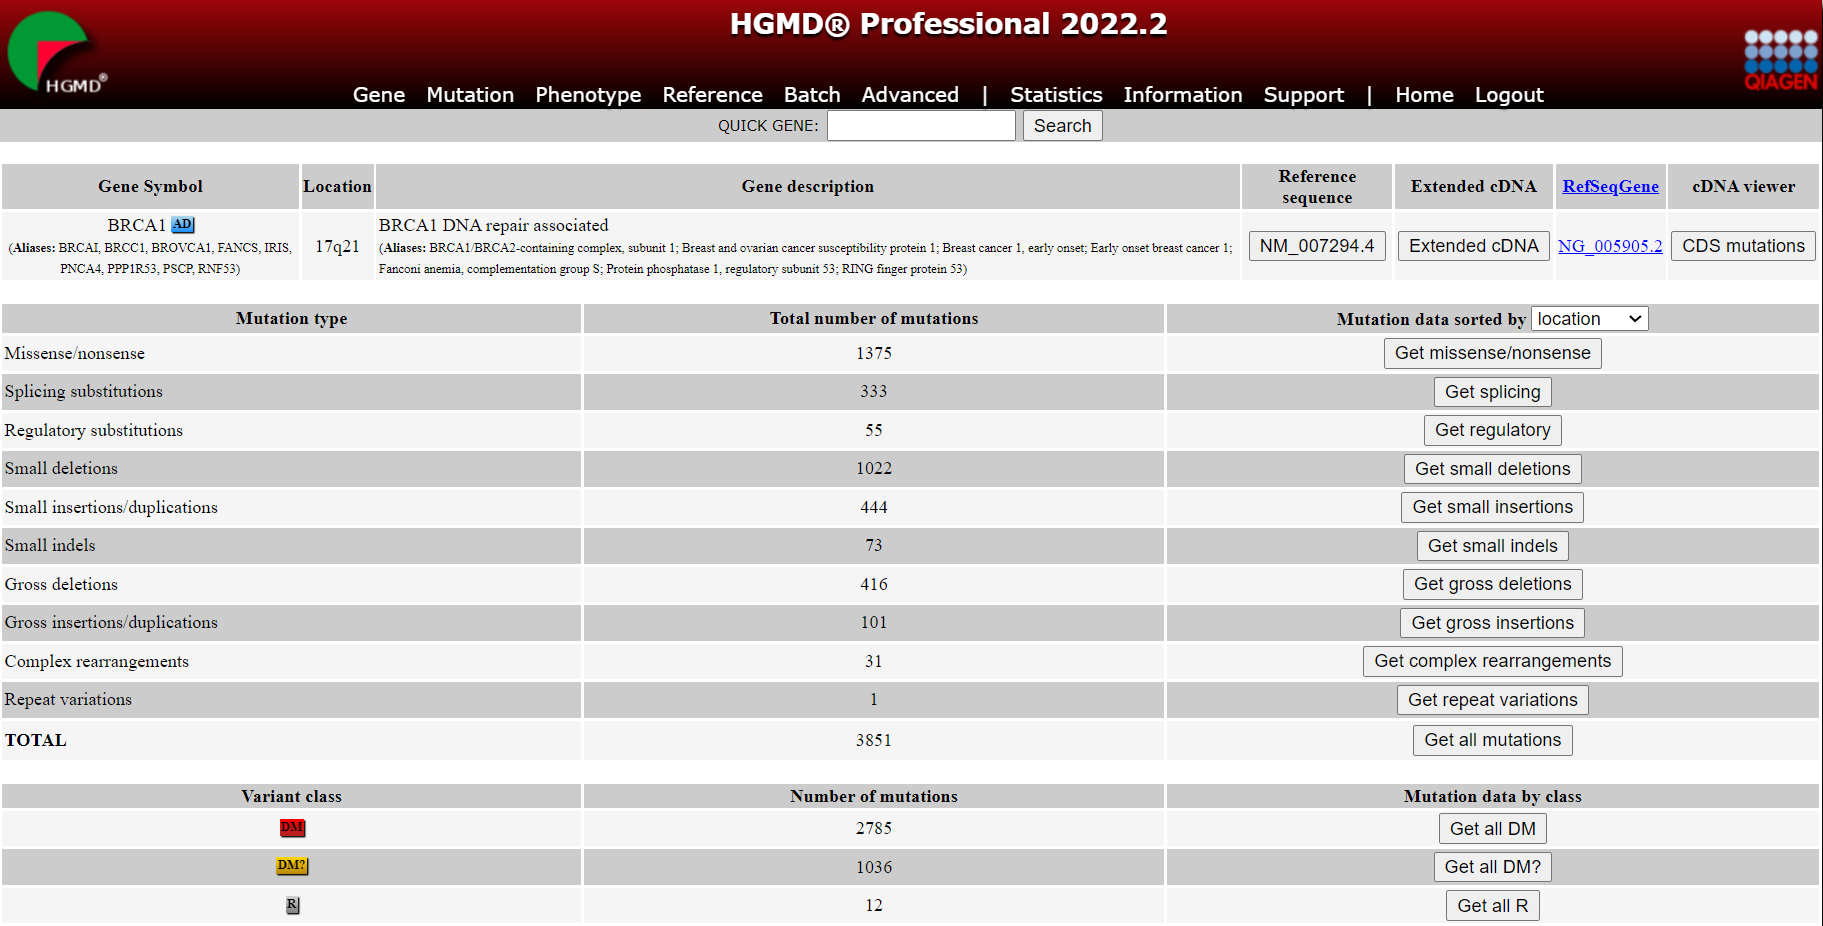
Task: Open the NG_005905.2 link
Action: tap(1610, 246)
